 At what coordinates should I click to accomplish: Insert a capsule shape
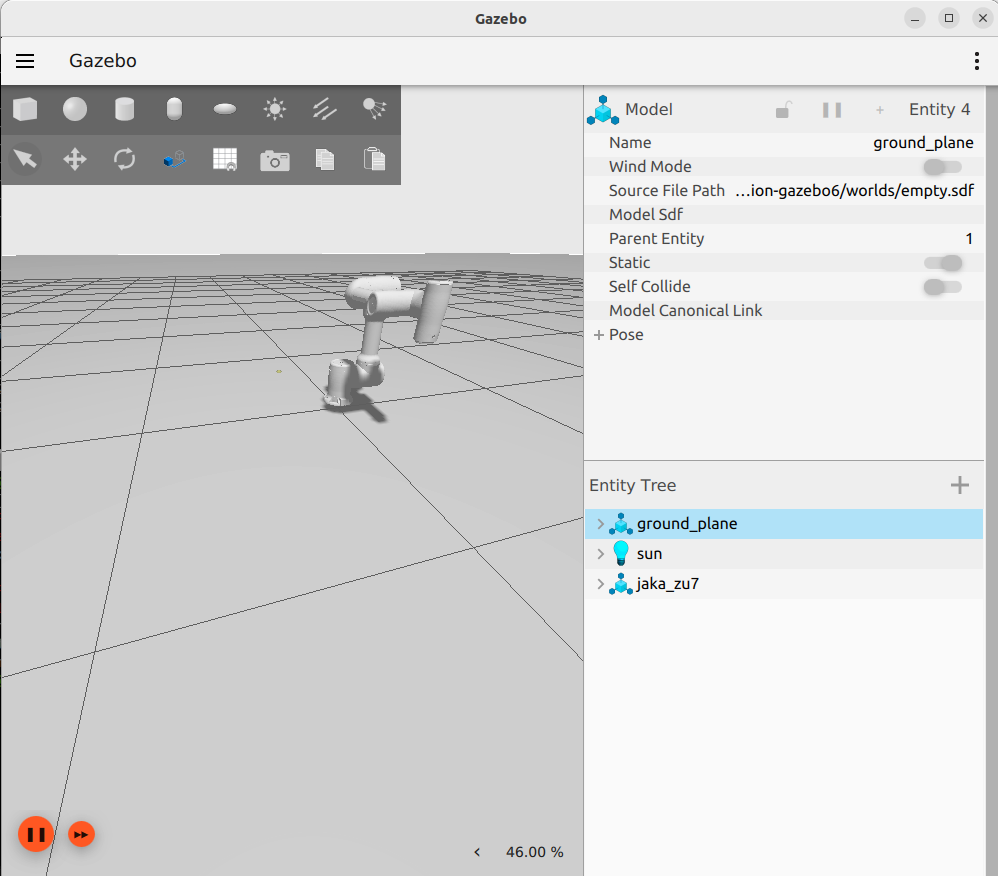click(x=175, y=109)
